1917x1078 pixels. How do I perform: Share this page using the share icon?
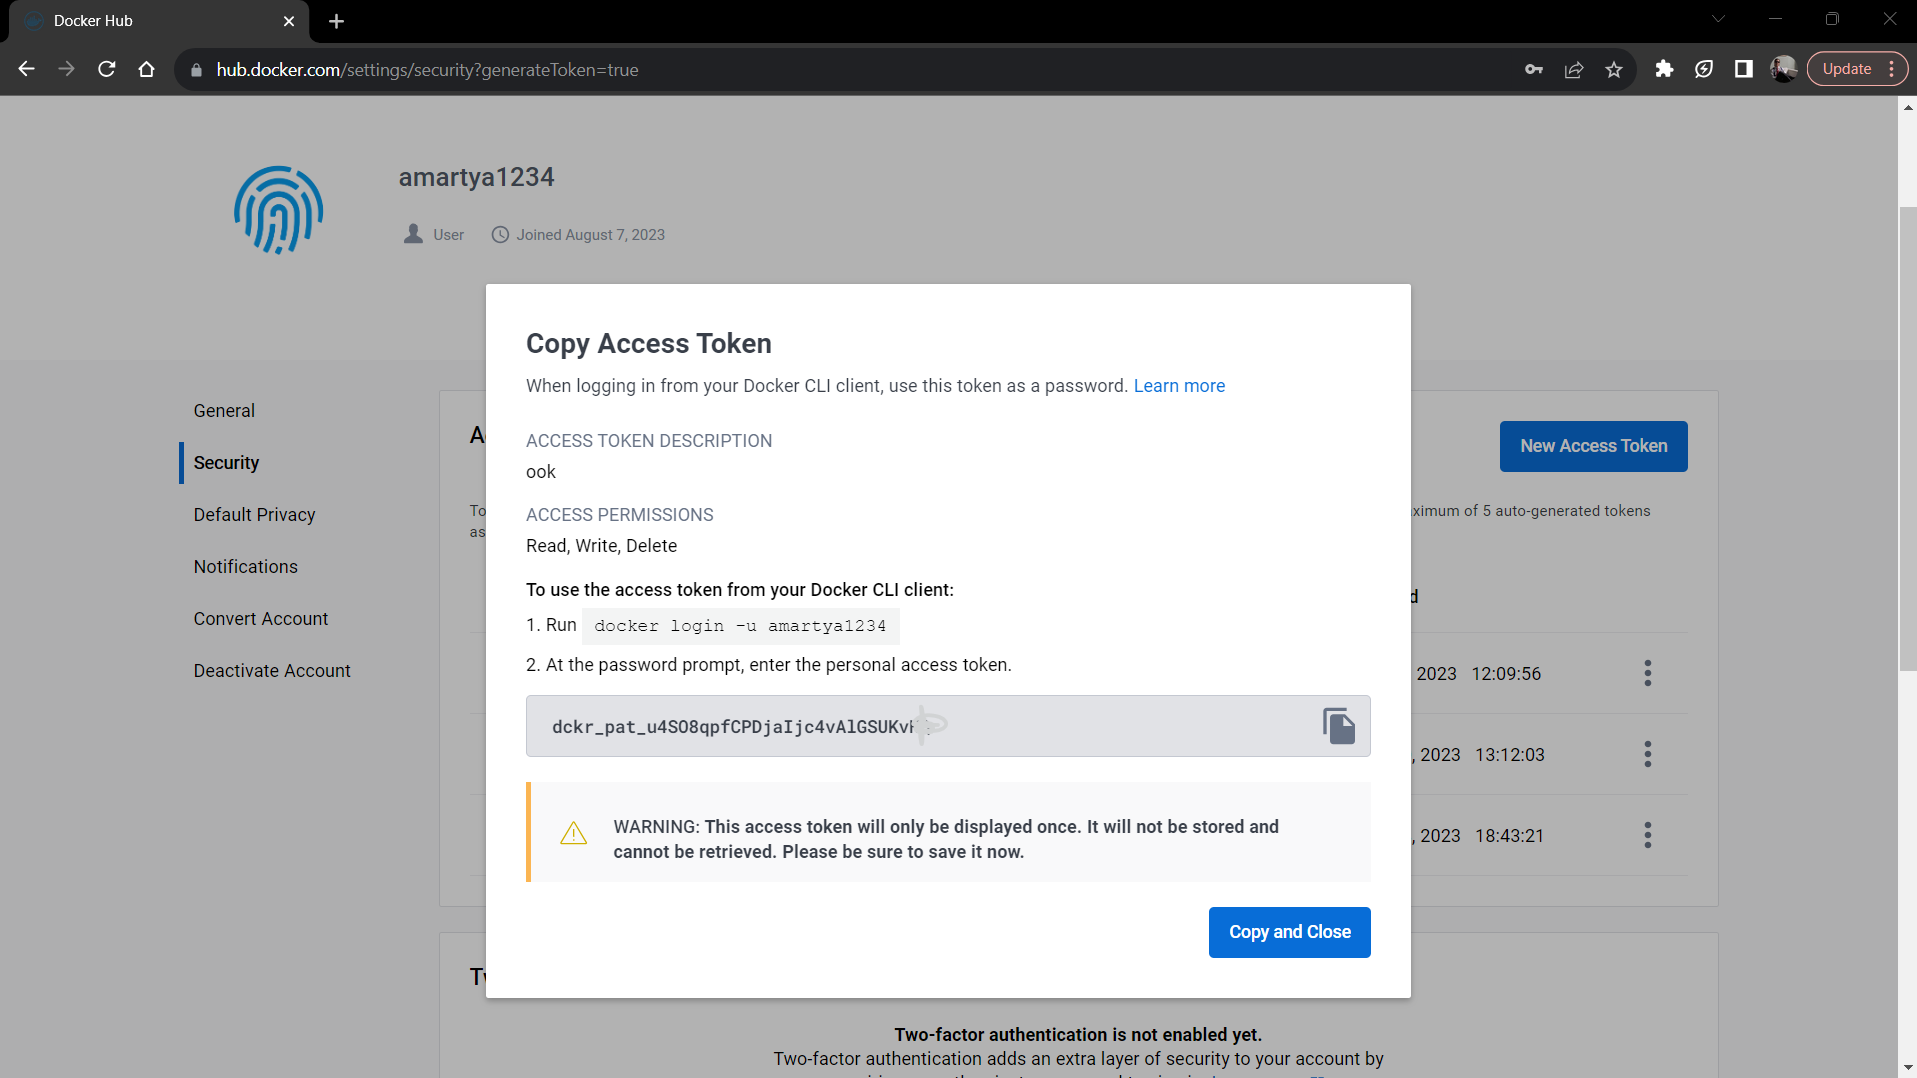coord(1574,69)
